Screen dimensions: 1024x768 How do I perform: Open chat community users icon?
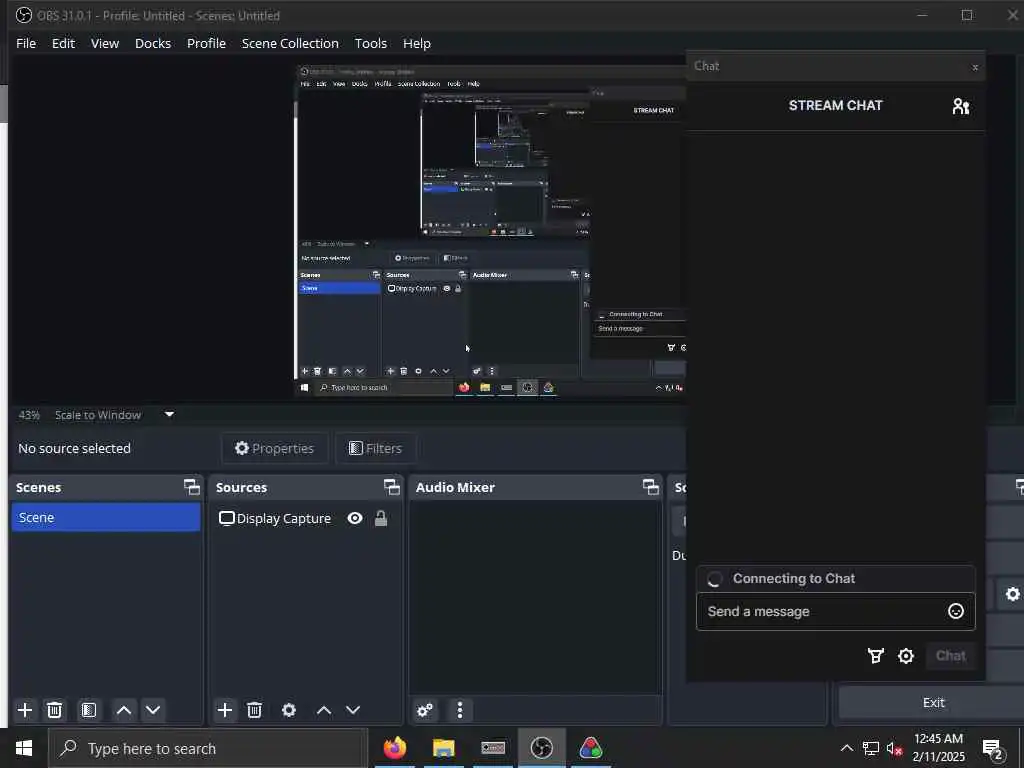pos(961,106)
